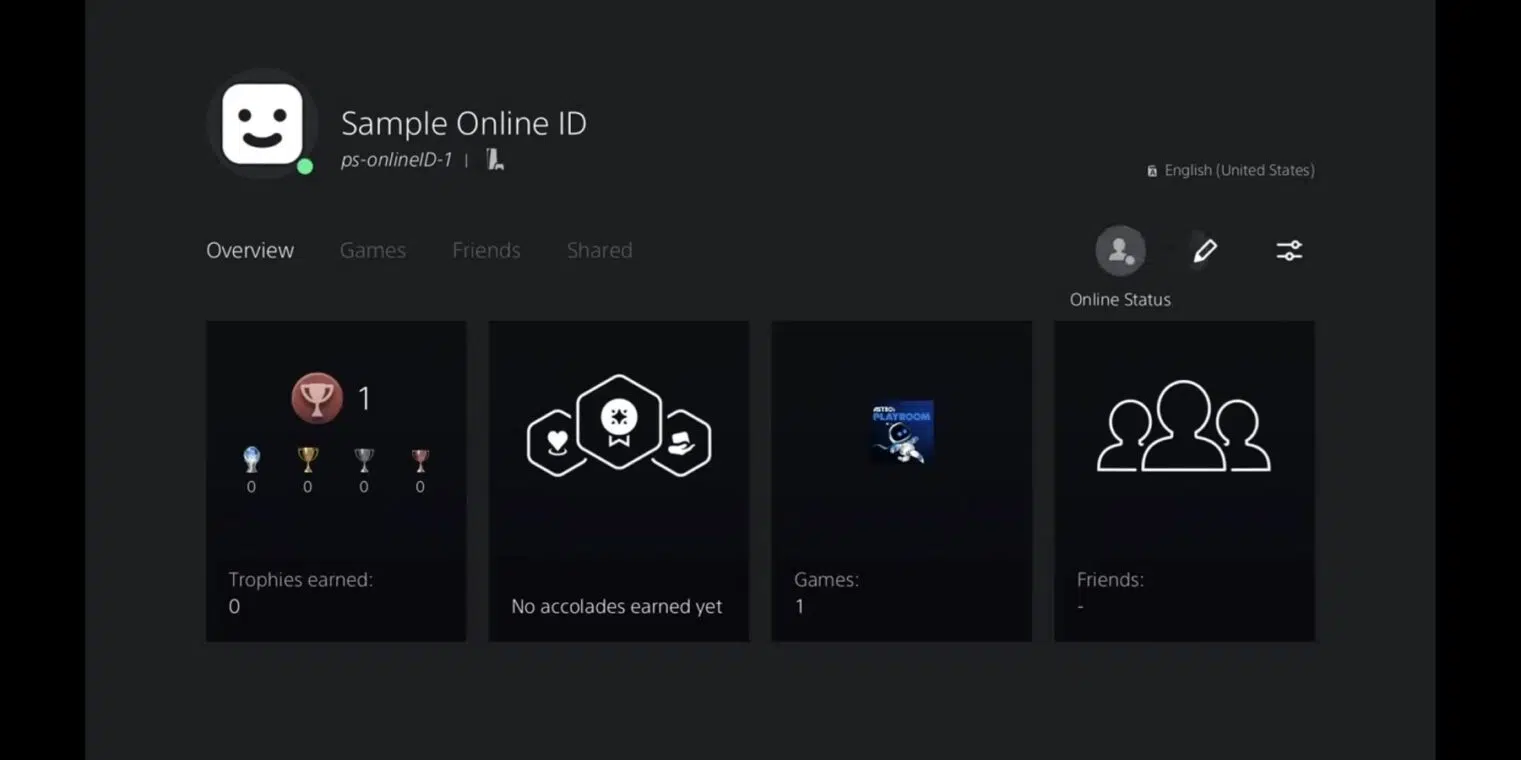The width and height of the screenshot is (1521, 760).
Task: Click the pencil edit profile icon
Action: pyautogui.click(x=1205, y=250)
